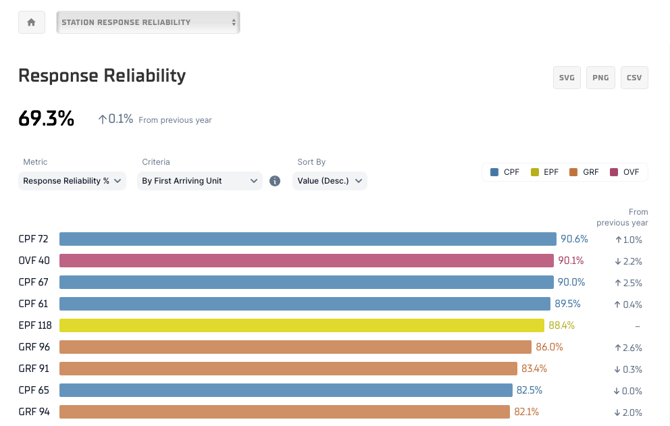
Task: Download chart as PNG
Action: pos(600,78)
